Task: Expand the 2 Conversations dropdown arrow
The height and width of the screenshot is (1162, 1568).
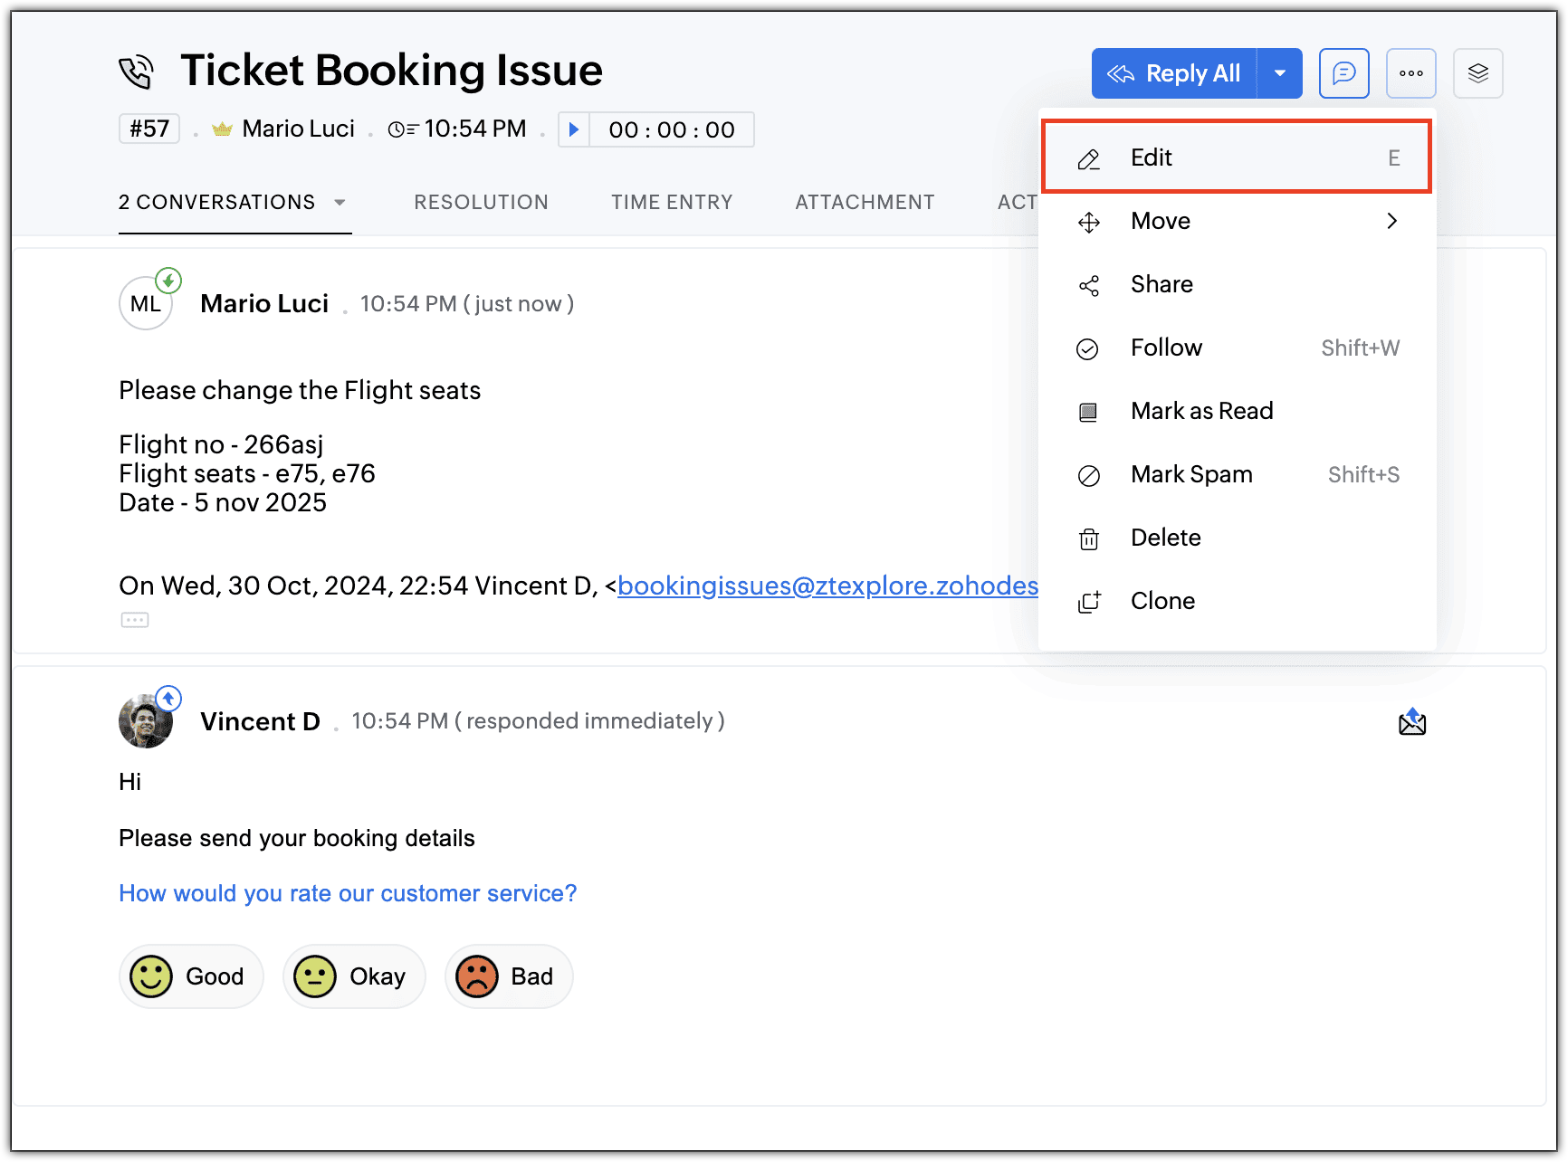Action: (340, 202)
